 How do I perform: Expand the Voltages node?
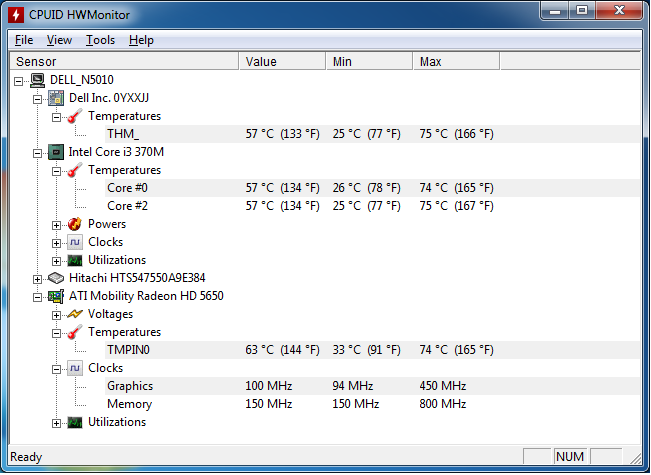pos(56,315)
